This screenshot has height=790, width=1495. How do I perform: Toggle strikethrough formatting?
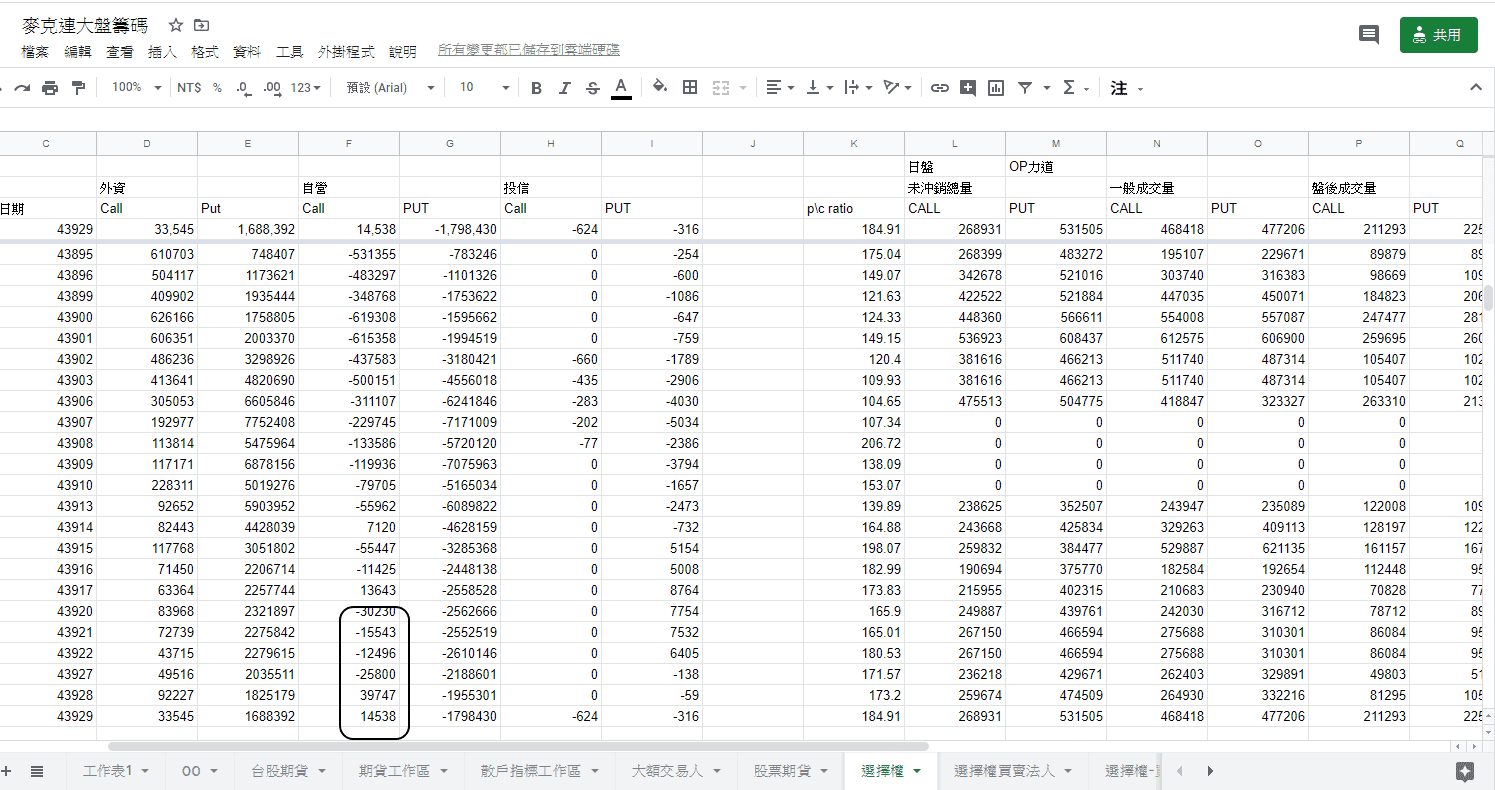pyautogui.click(x=593, y=88)
